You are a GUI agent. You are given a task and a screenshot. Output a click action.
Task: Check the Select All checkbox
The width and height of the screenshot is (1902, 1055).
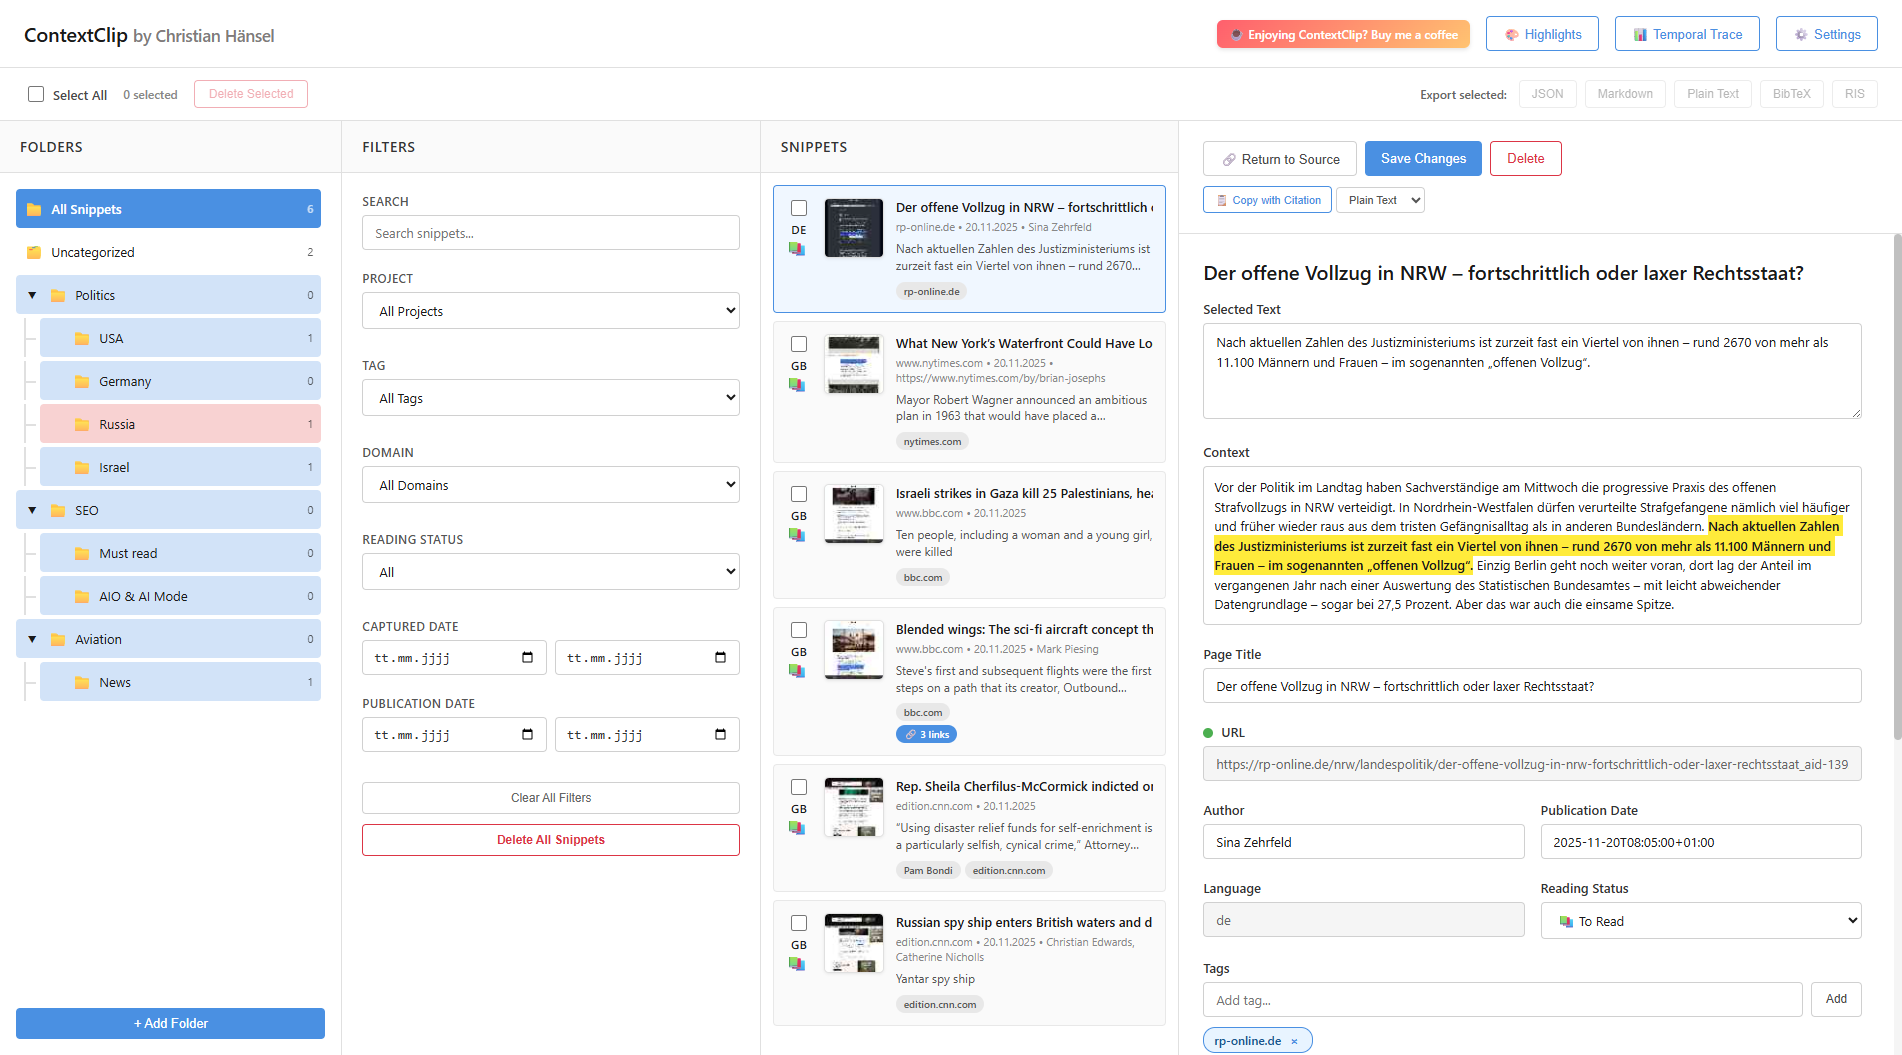pyautogui.click(x=36, y=95)
